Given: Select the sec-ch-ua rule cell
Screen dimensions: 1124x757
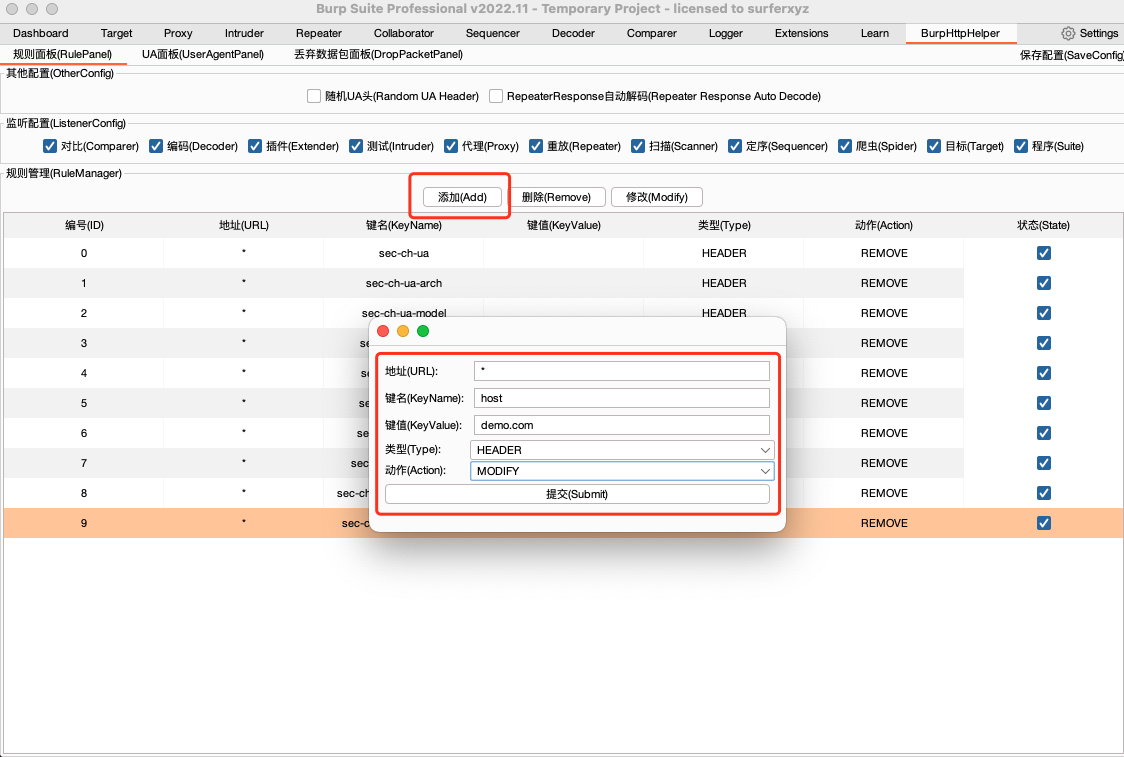Looking at the screenshot, I should (404, 253).
